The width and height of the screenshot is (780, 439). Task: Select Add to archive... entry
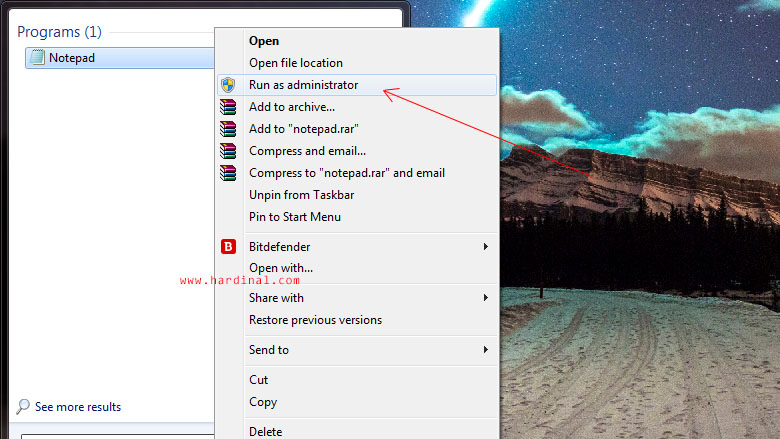coord(357,107)
